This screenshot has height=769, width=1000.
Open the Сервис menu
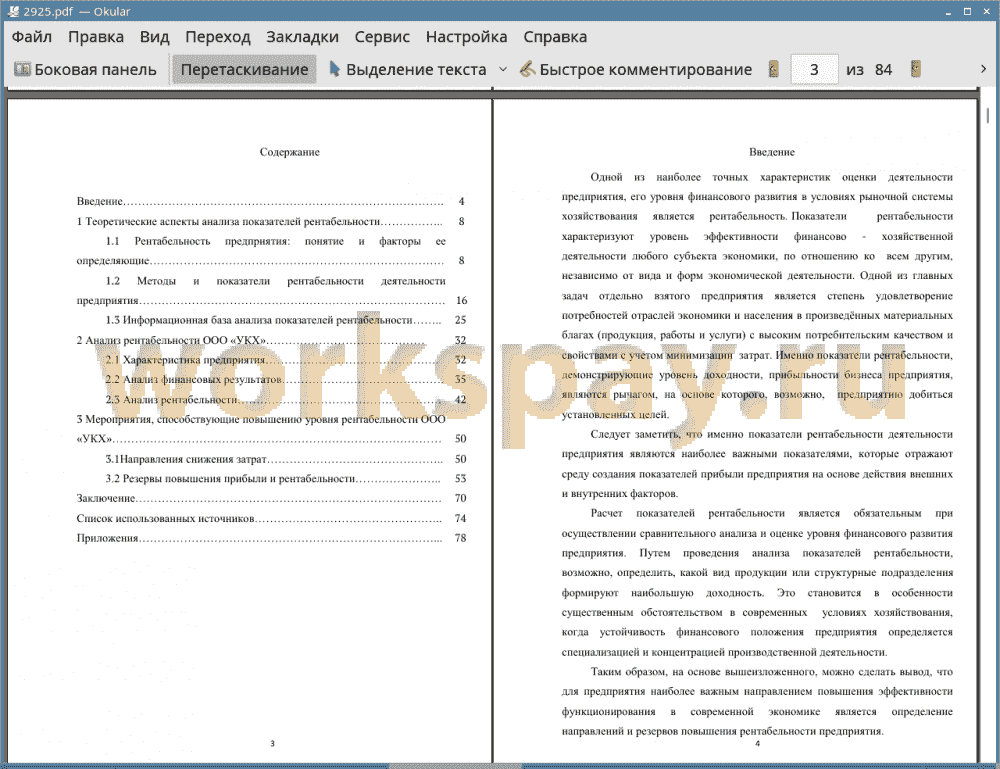(x=382, y=37)
